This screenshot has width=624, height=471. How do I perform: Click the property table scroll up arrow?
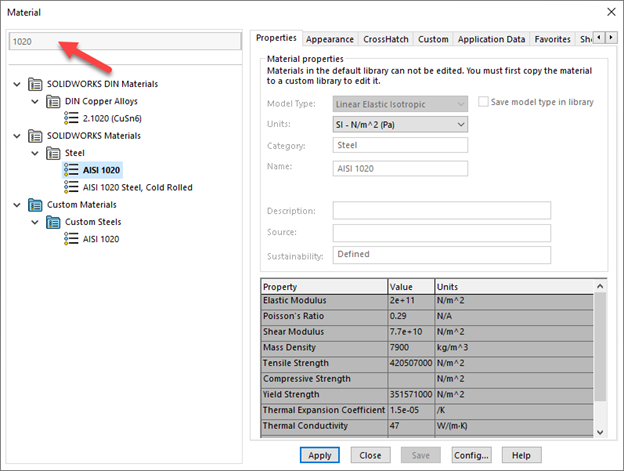[x=600, y=286]
